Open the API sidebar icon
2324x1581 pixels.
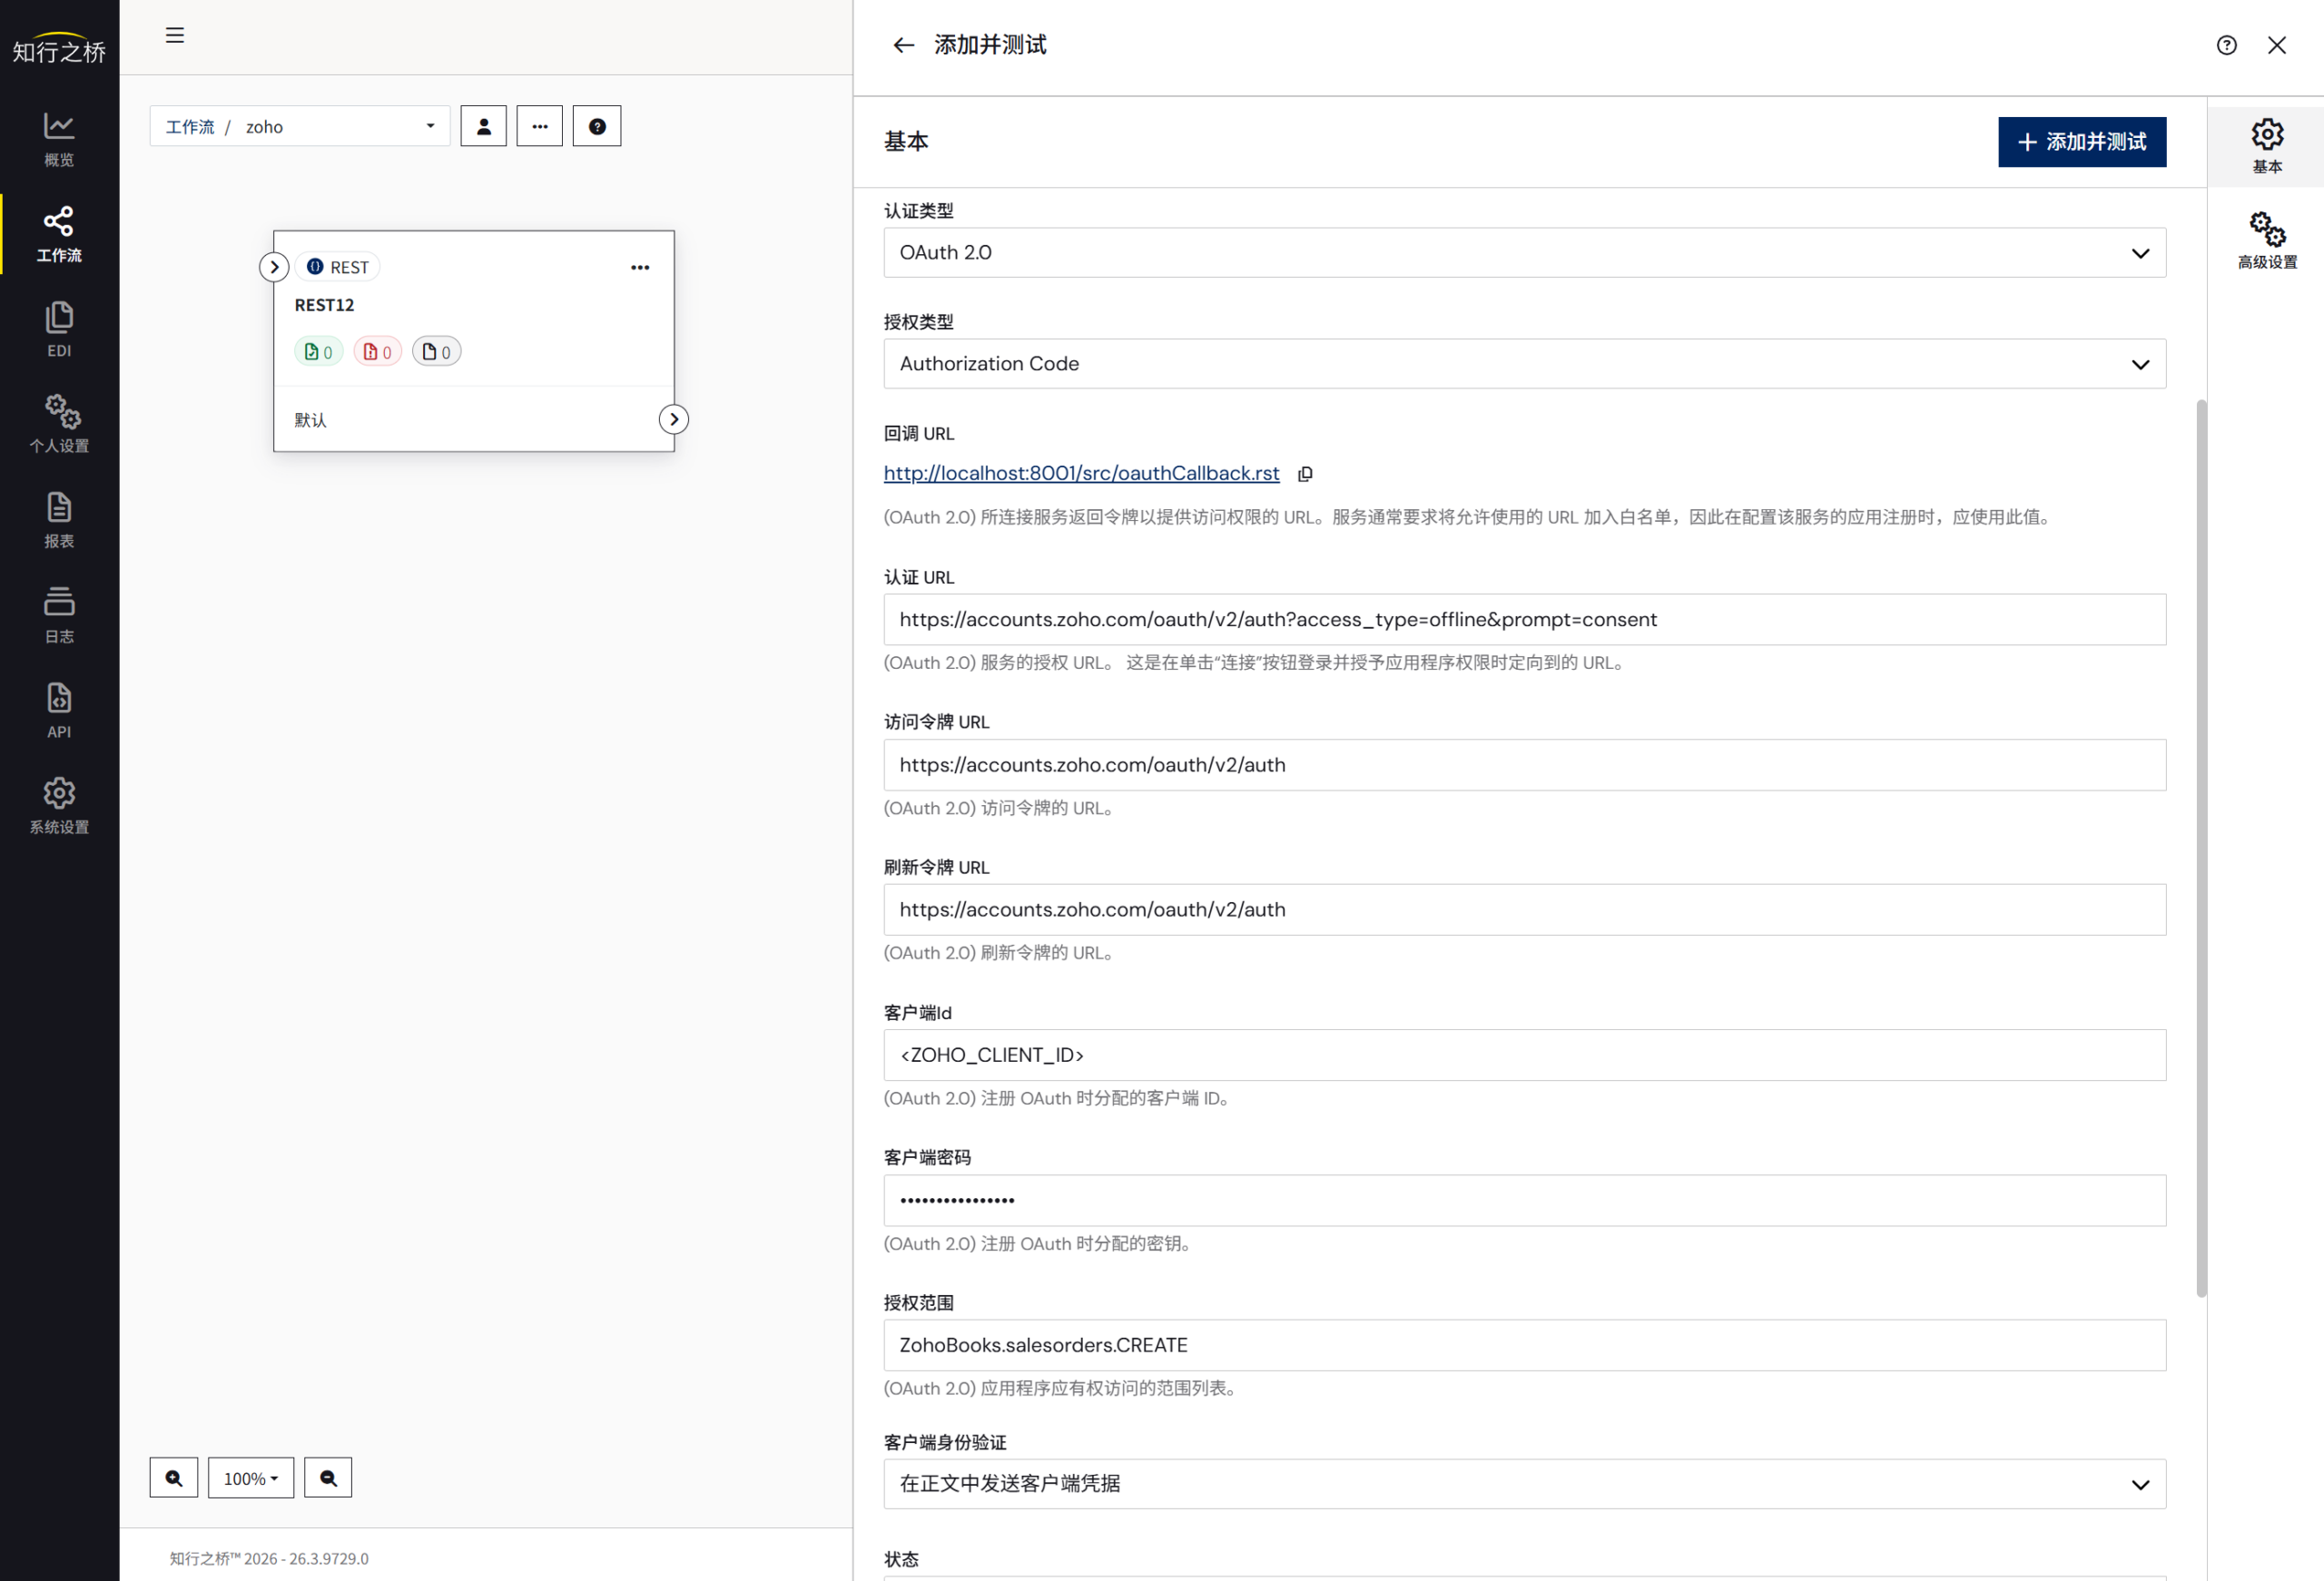point(59,710)
